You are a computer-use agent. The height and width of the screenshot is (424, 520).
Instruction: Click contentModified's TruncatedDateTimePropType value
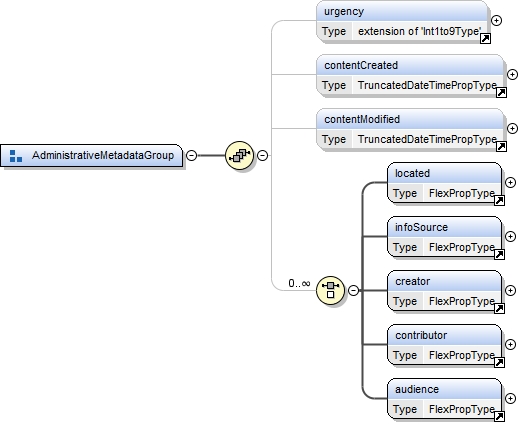coord(427,139)
